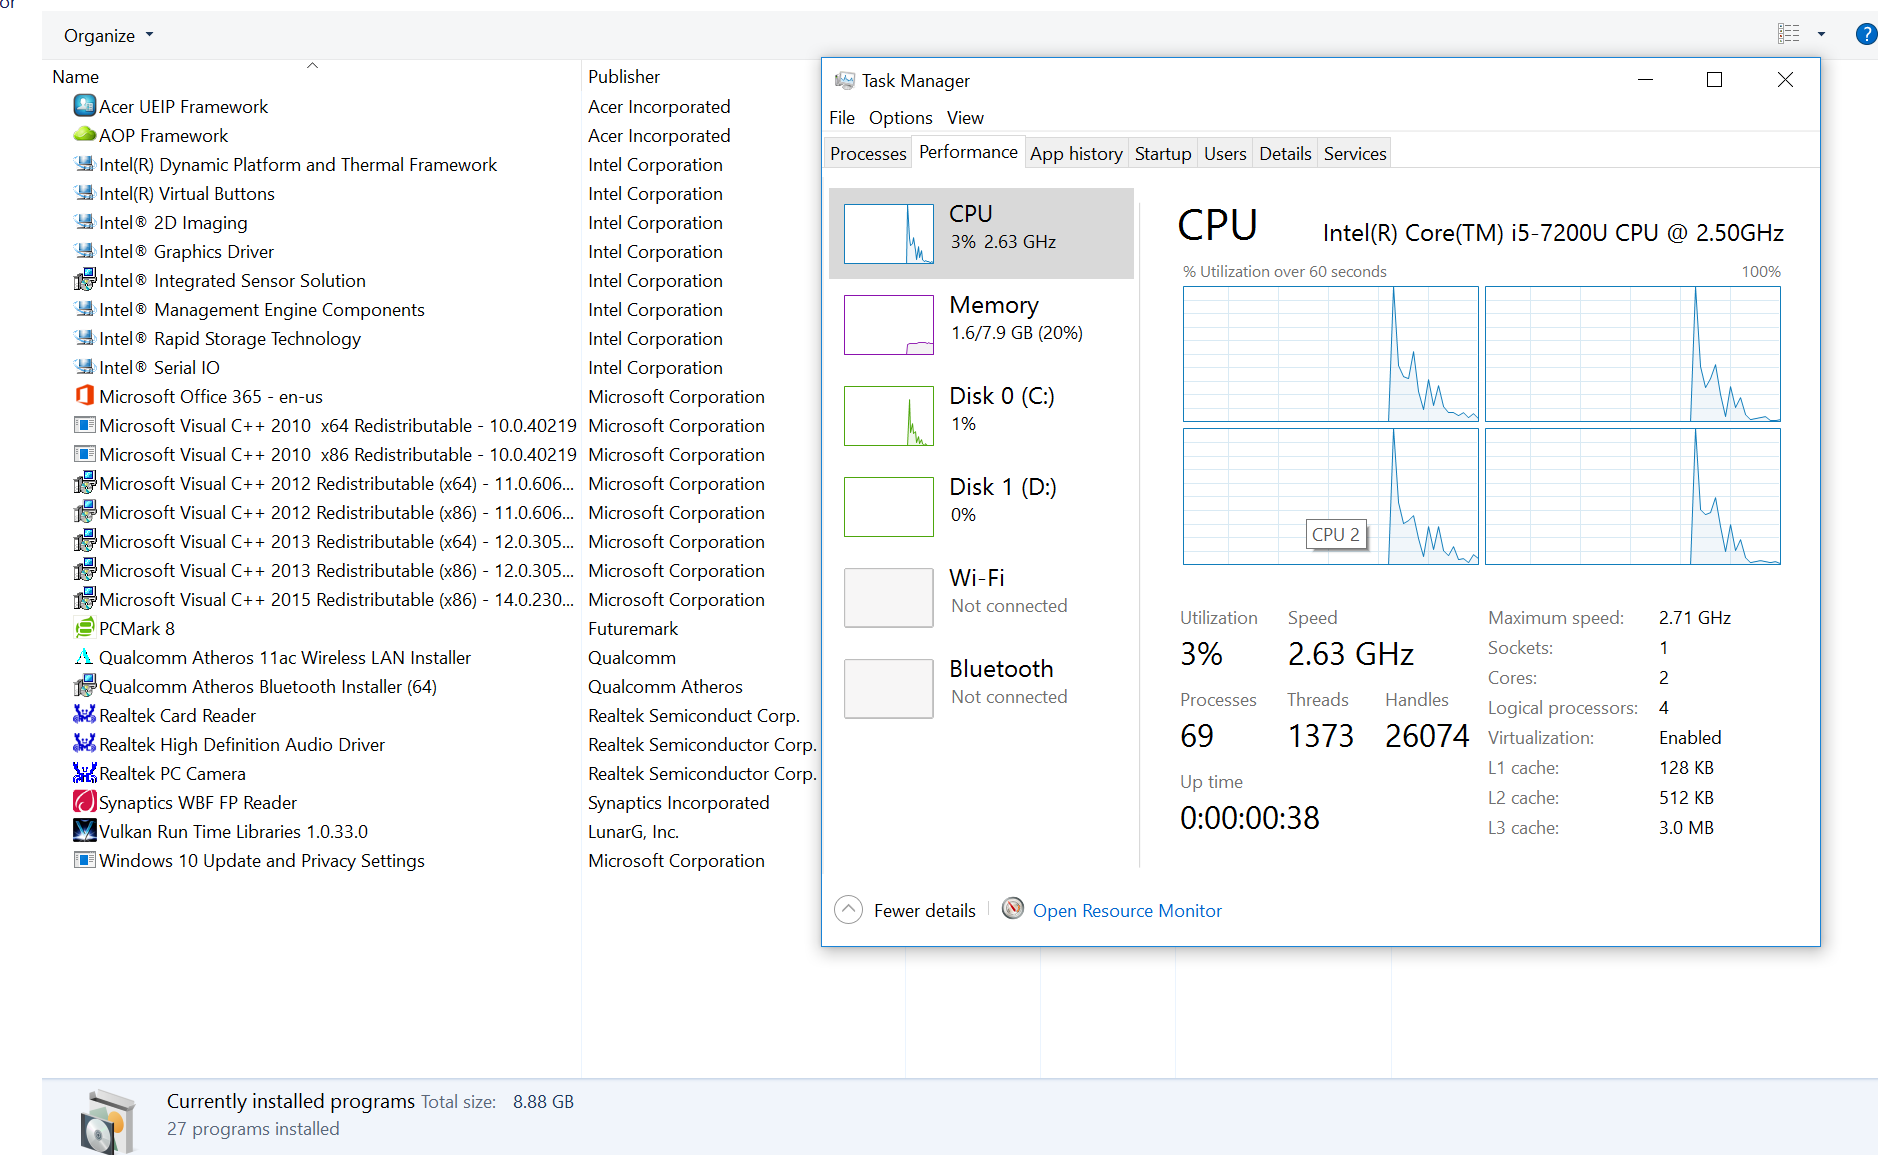The image size is (1878, 1155).
Task: Select the Wi-Fi performance panel
Action: click(x=981, y=597)
